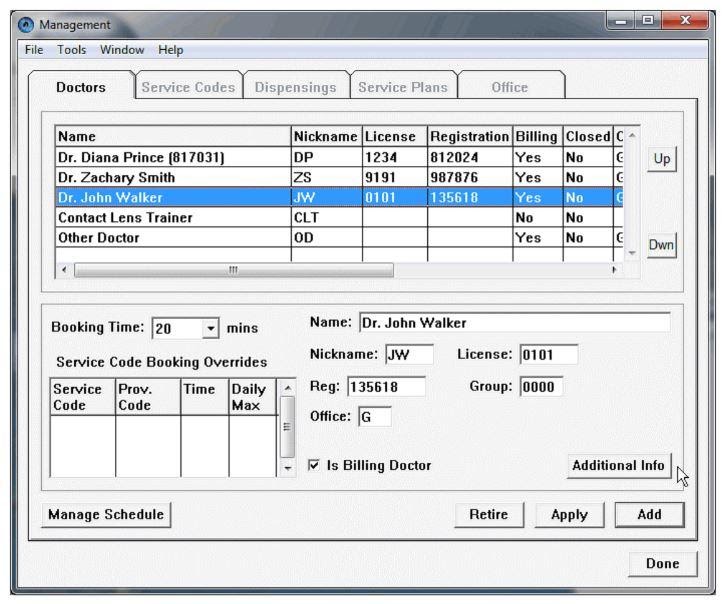727x604 pixels.
Task: Click license cell 1234 for Diana Prince
Action: click(395, 157)
